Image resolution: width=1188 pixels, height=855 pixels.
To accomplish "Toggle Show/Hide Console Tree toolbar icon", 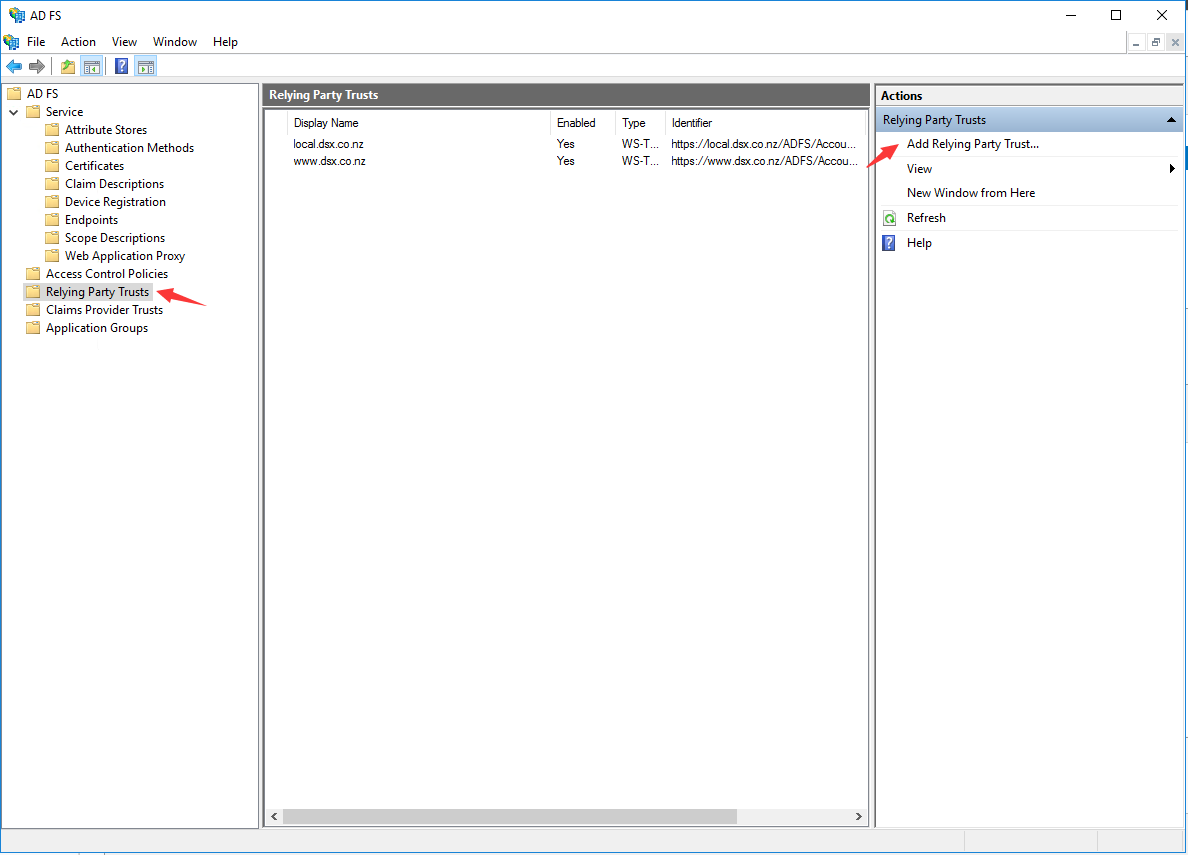I will [92, 67].
